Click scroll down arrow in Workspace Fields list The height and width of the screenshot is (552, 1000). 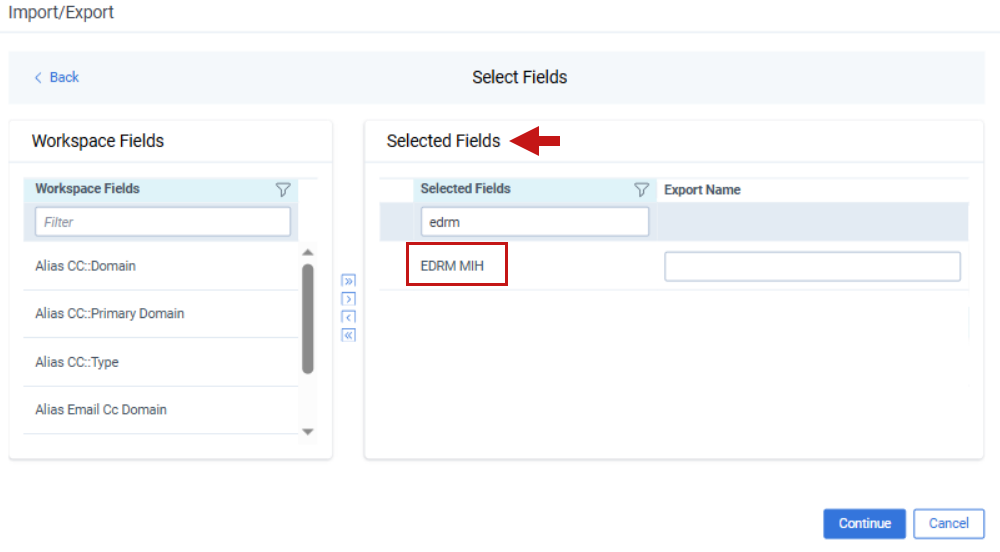tap(308, 432)
